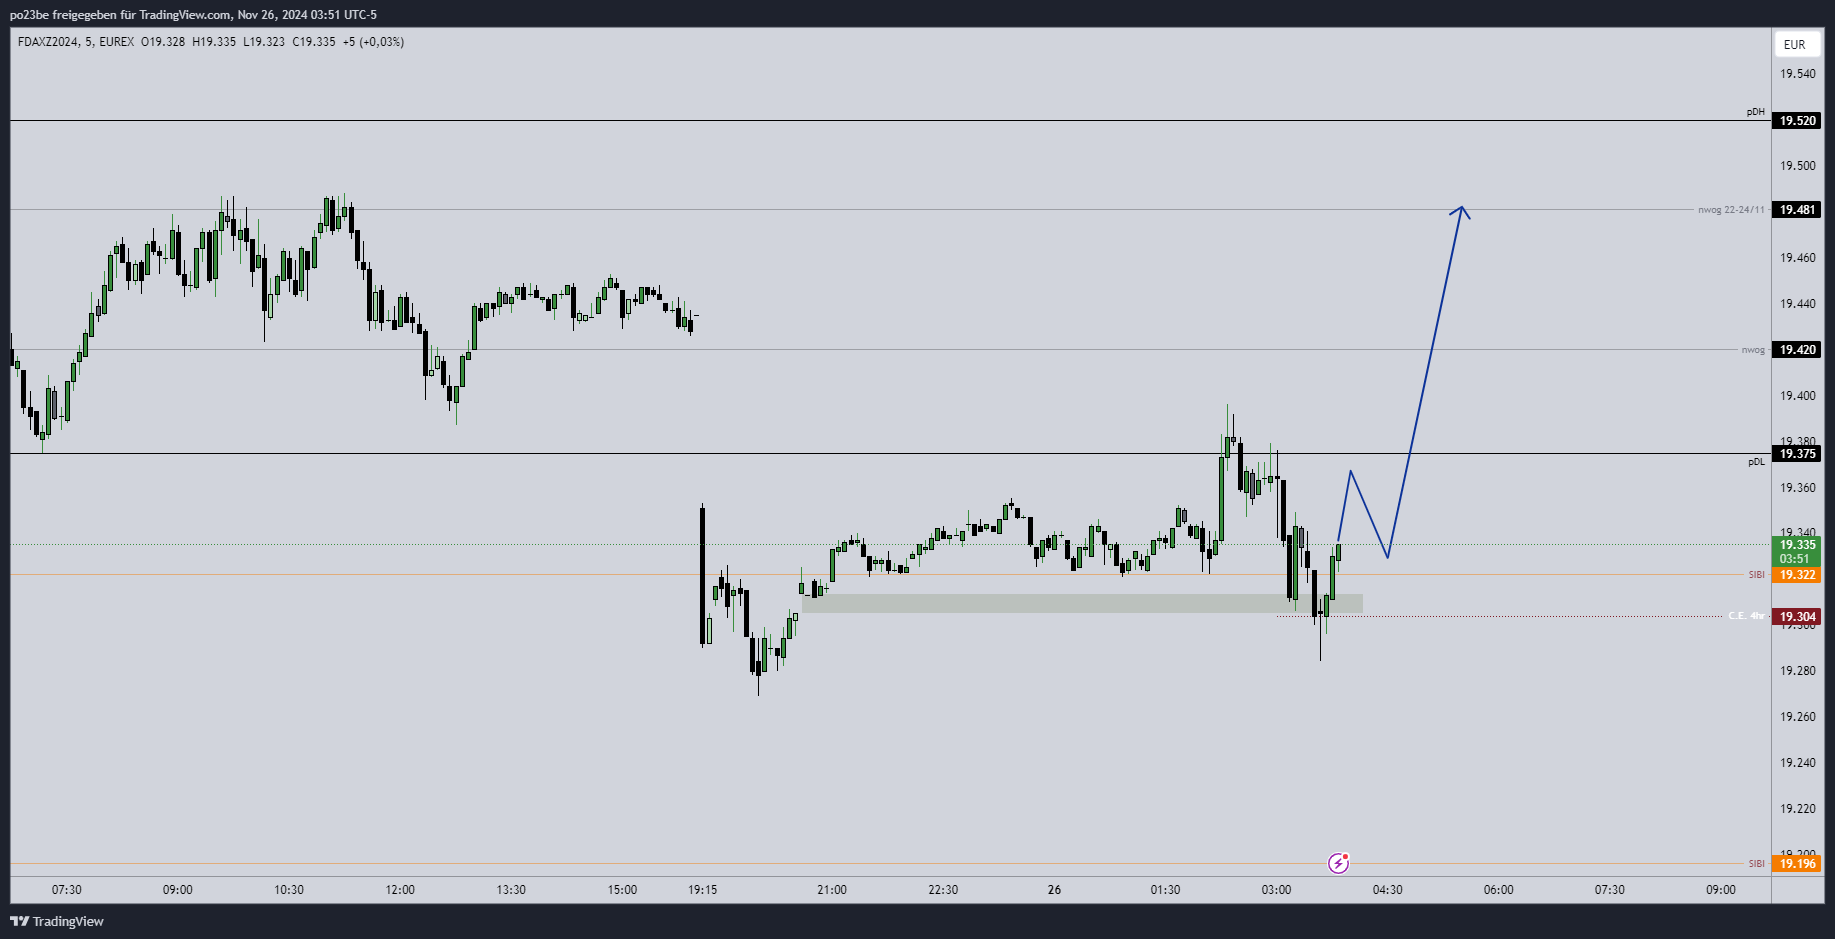Click date label 26 on time axis
This screenshot has width=1835, height=939.
coord(1054,890)
